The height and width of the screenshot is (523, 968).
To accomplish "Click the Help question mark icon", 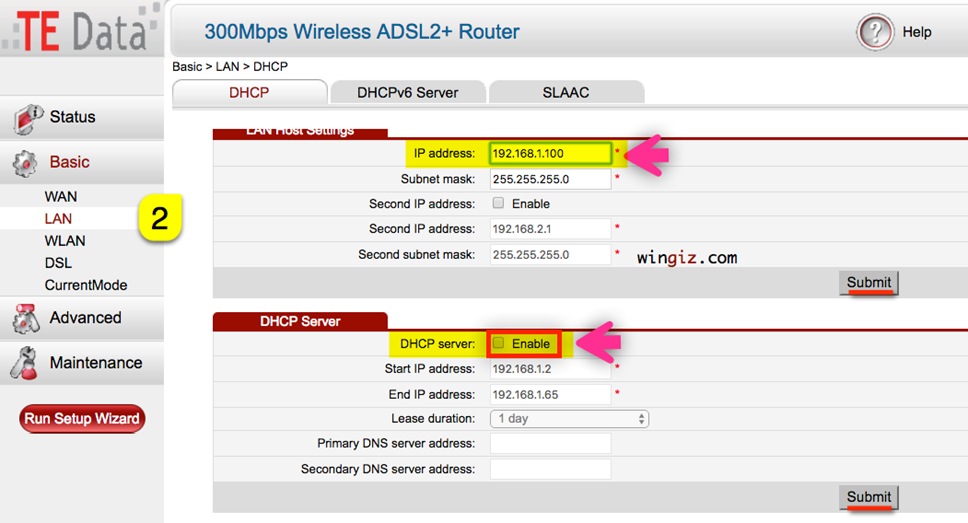I will click(874, 31).
